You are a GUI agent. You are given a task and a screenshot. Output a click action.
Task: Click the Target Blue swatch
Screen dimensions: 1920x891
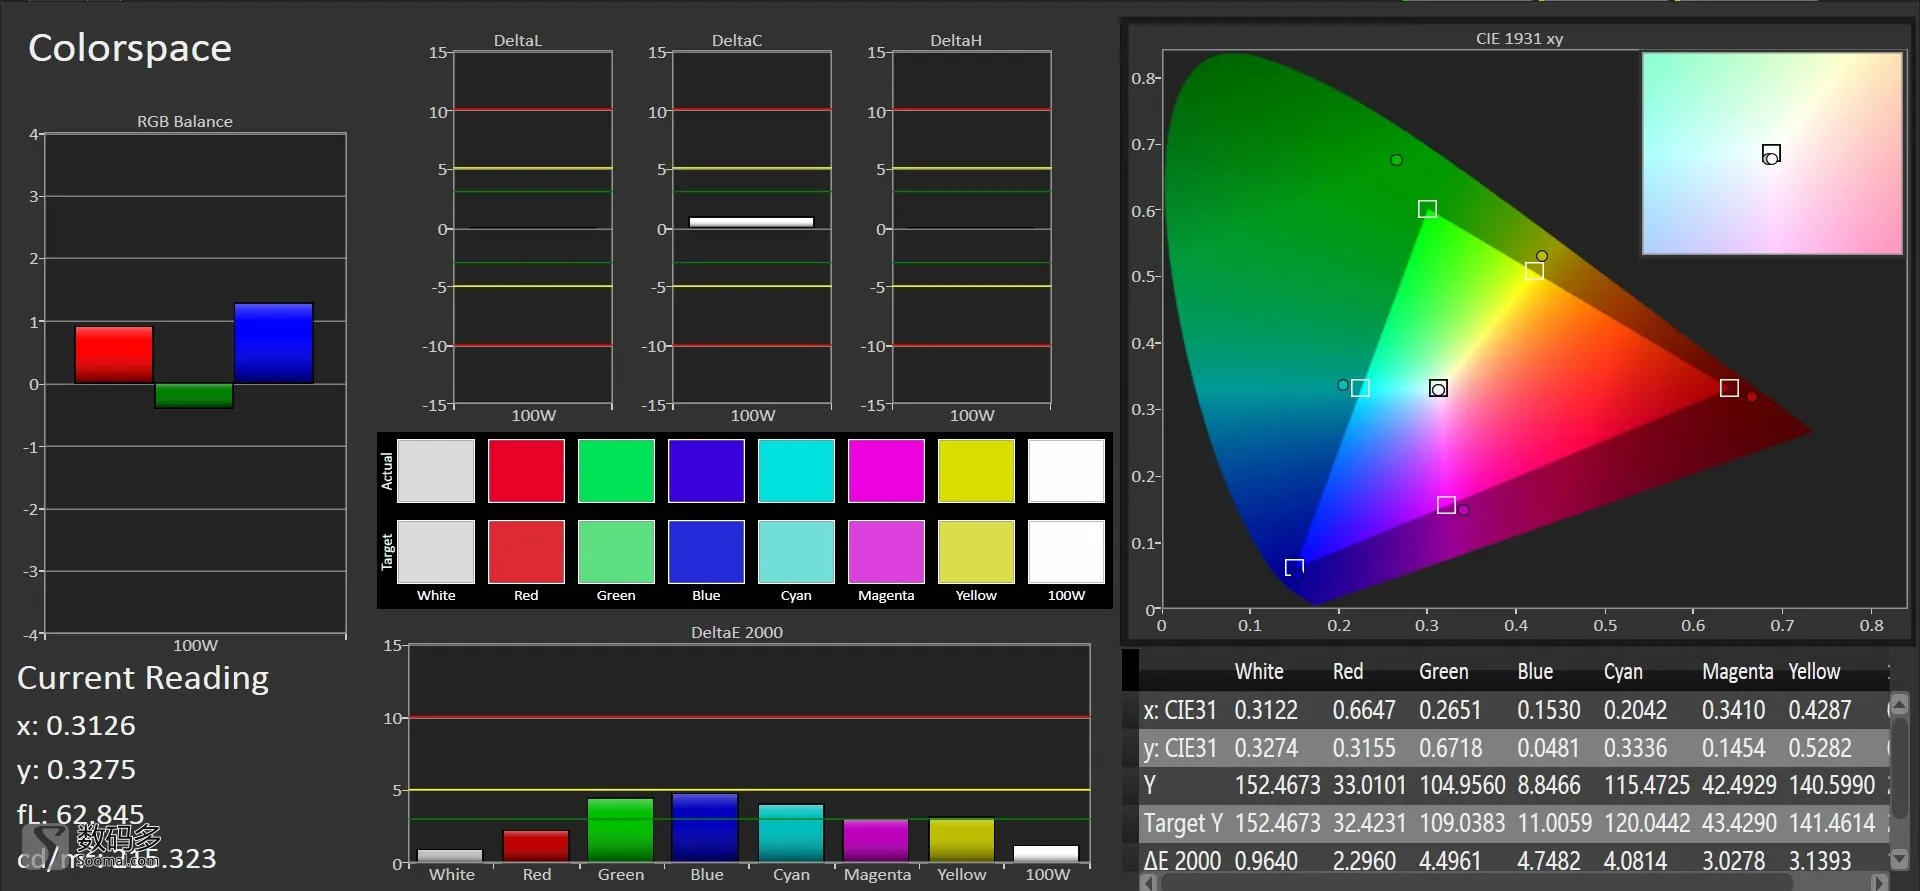coord(706,552)
